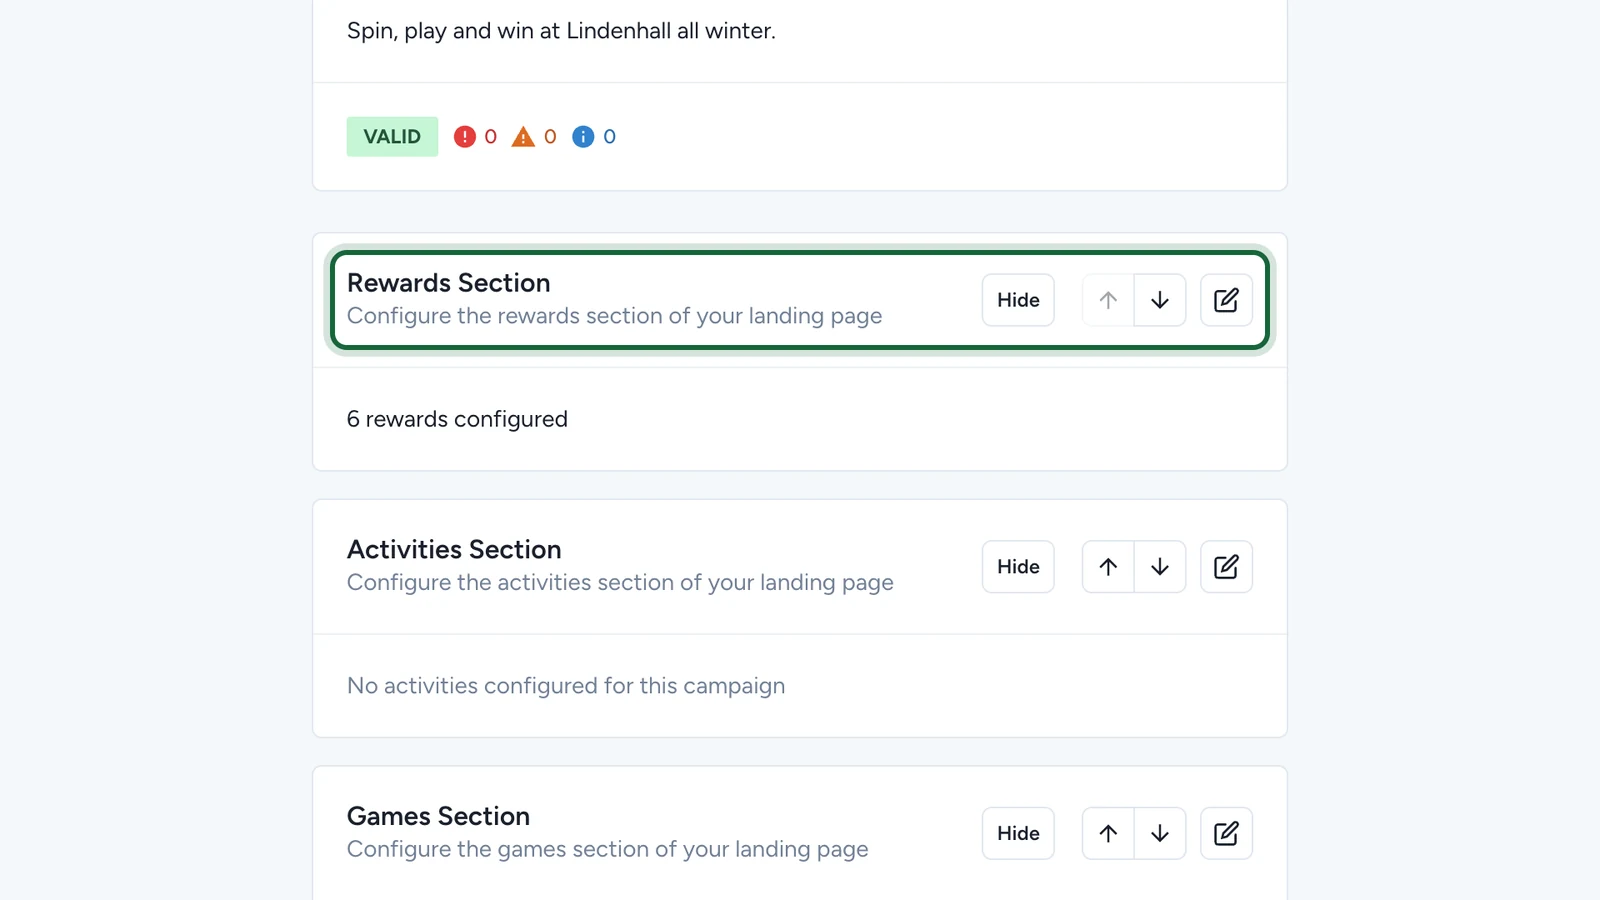The height and width of the screenshot is (900, 1600).
Task: Hide the Rewards Section
Action: click(1018, 300)
